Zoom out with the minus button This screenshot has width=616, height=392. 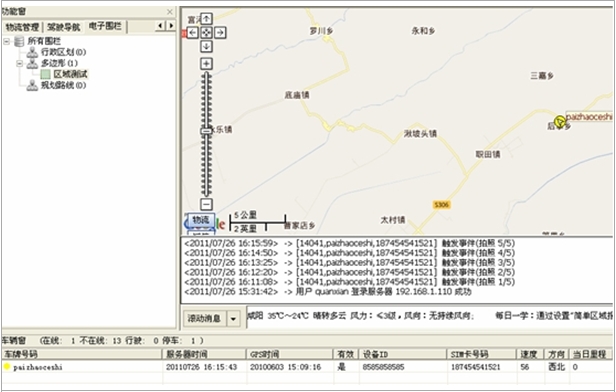coord(206,204)
